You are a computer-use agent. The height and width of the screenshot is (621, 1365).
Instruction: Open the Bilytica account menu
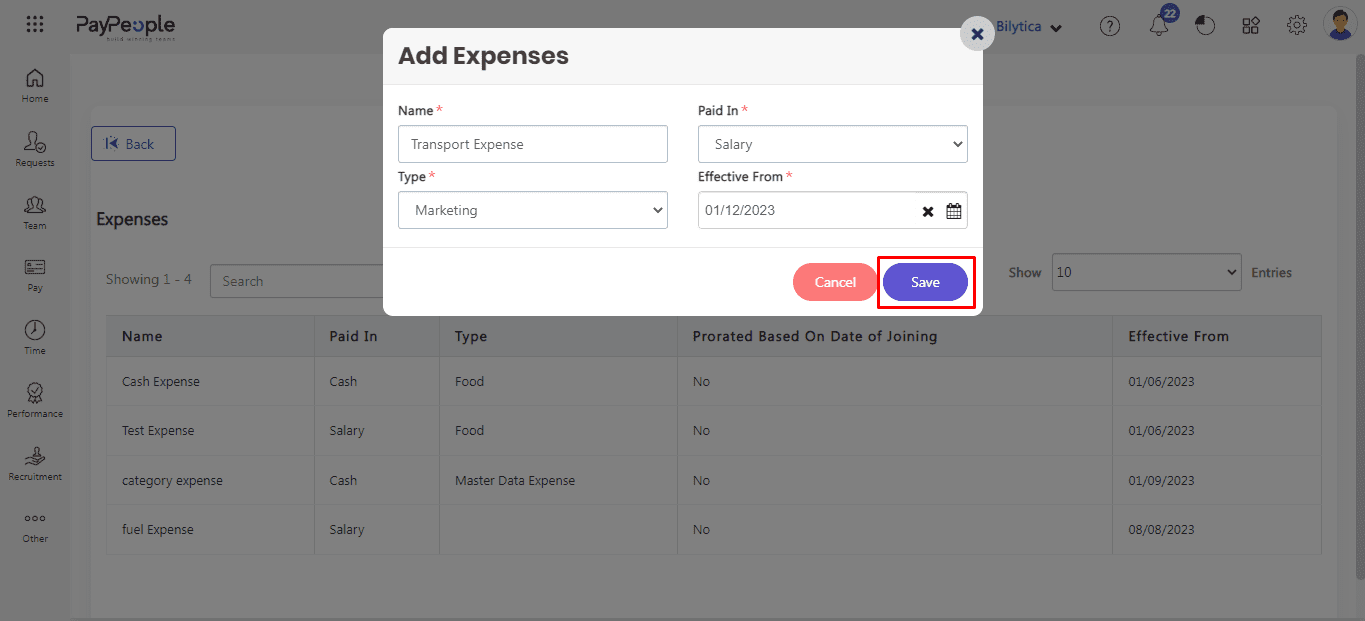[x=1023, y=26]
